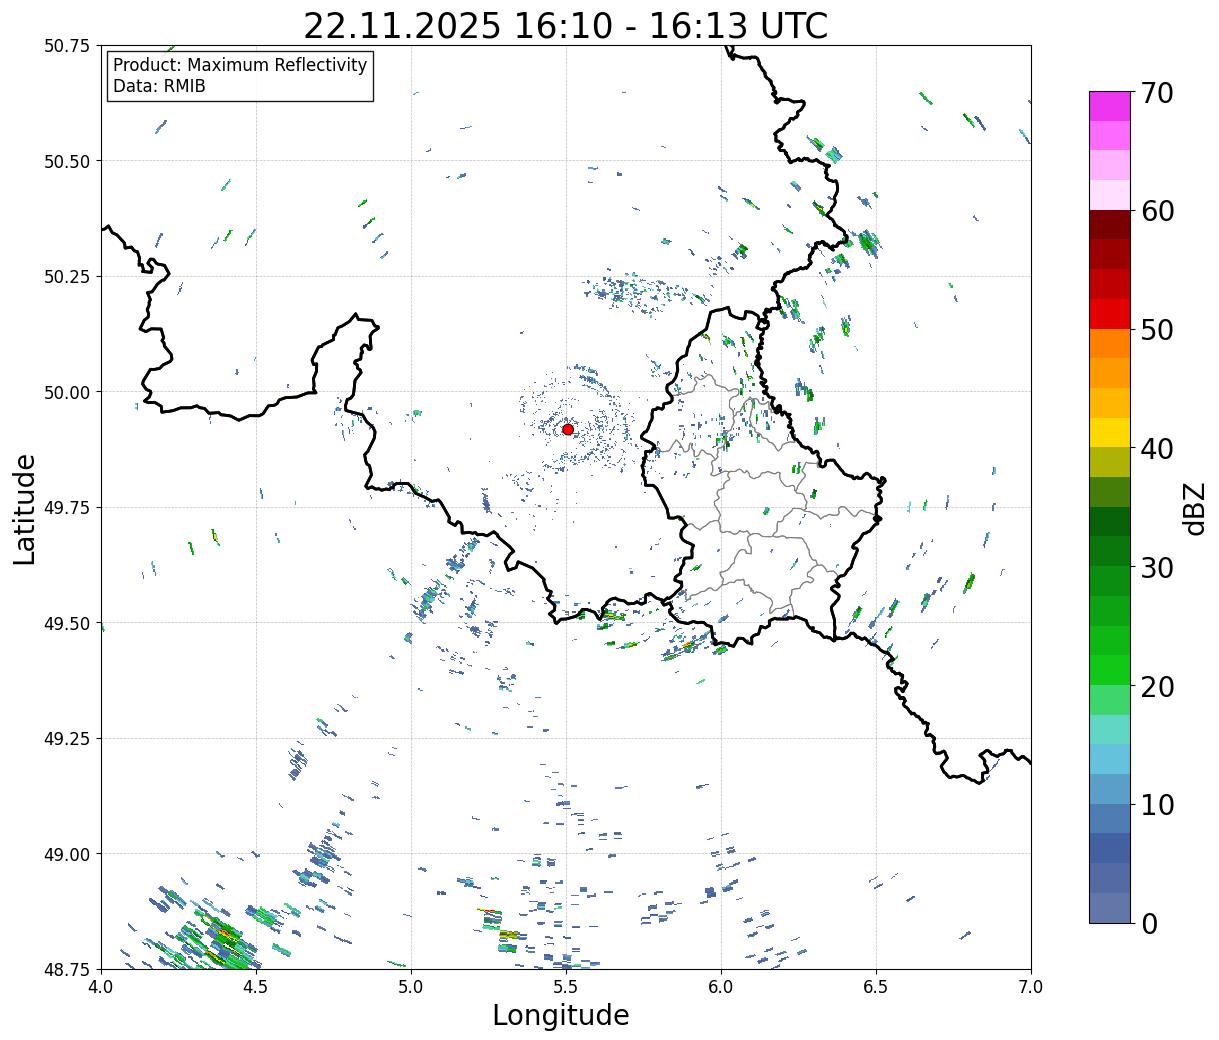Click the bright green colorbar segment above 20
Viewport: 1219px width, 1040px height.
tap(1110, 670)
